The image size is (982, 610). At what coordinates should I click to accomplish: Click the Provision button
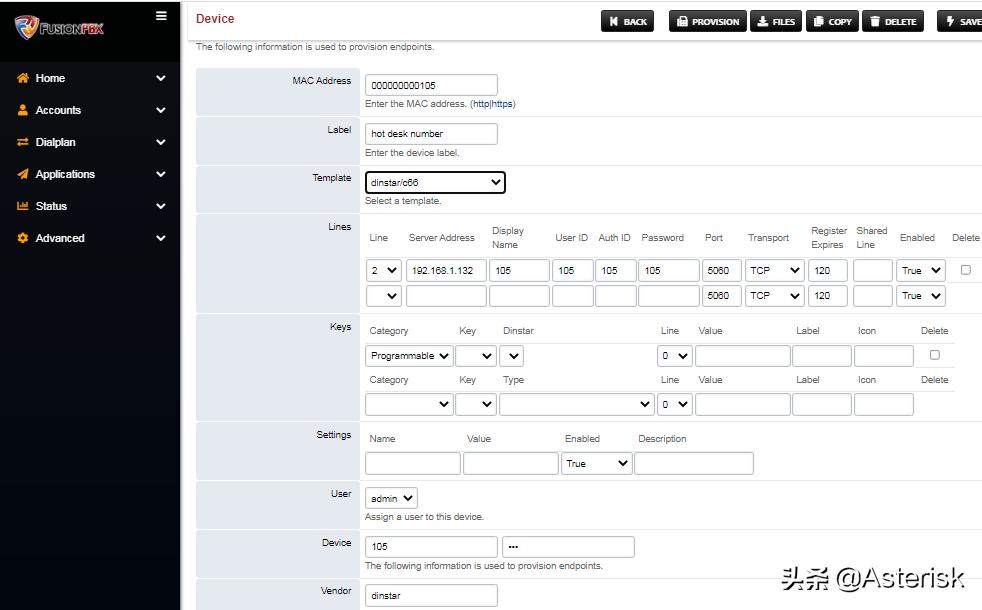click(x=707, y=21)
